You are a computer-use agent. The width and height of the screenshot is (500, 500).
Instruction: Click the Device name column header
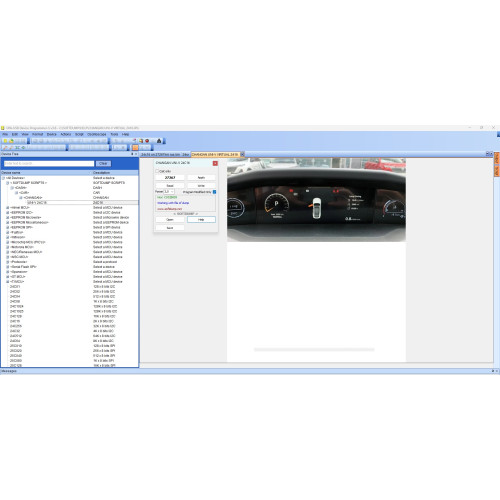tap(46, 173)
